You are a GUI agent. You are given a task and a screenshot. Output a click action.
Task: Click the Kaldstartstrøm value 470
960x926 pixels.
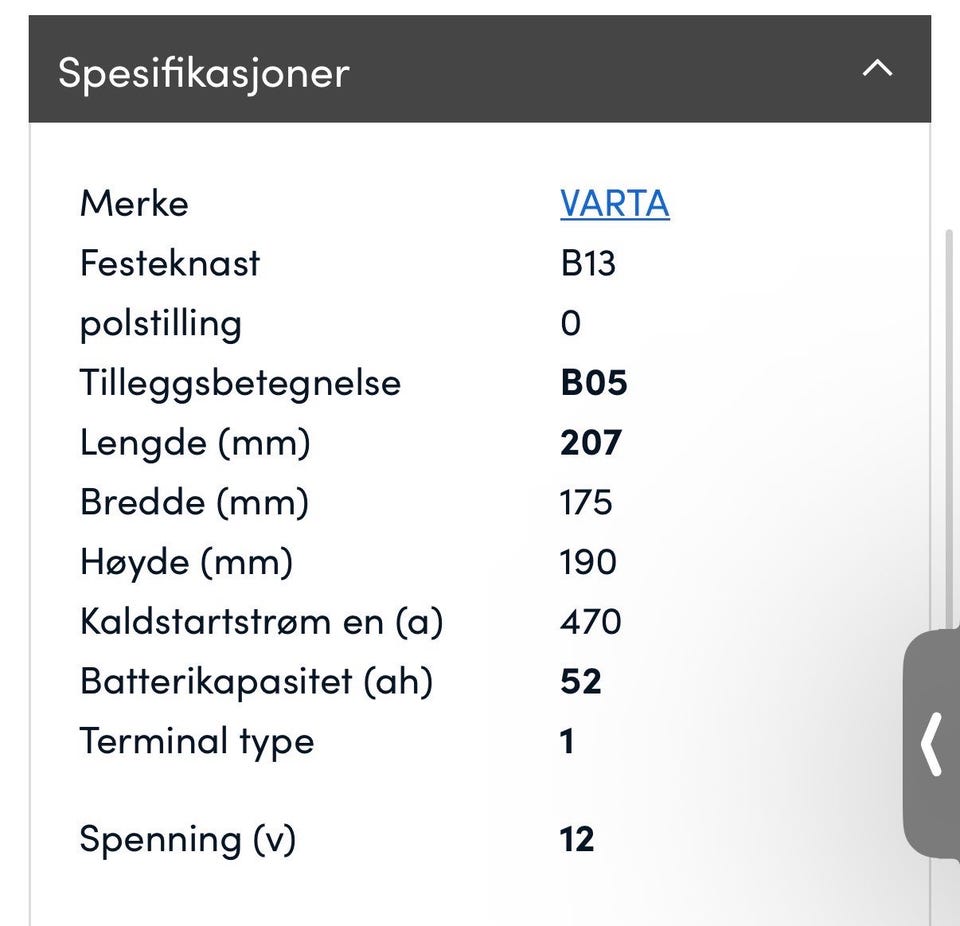tap(591, 622)
